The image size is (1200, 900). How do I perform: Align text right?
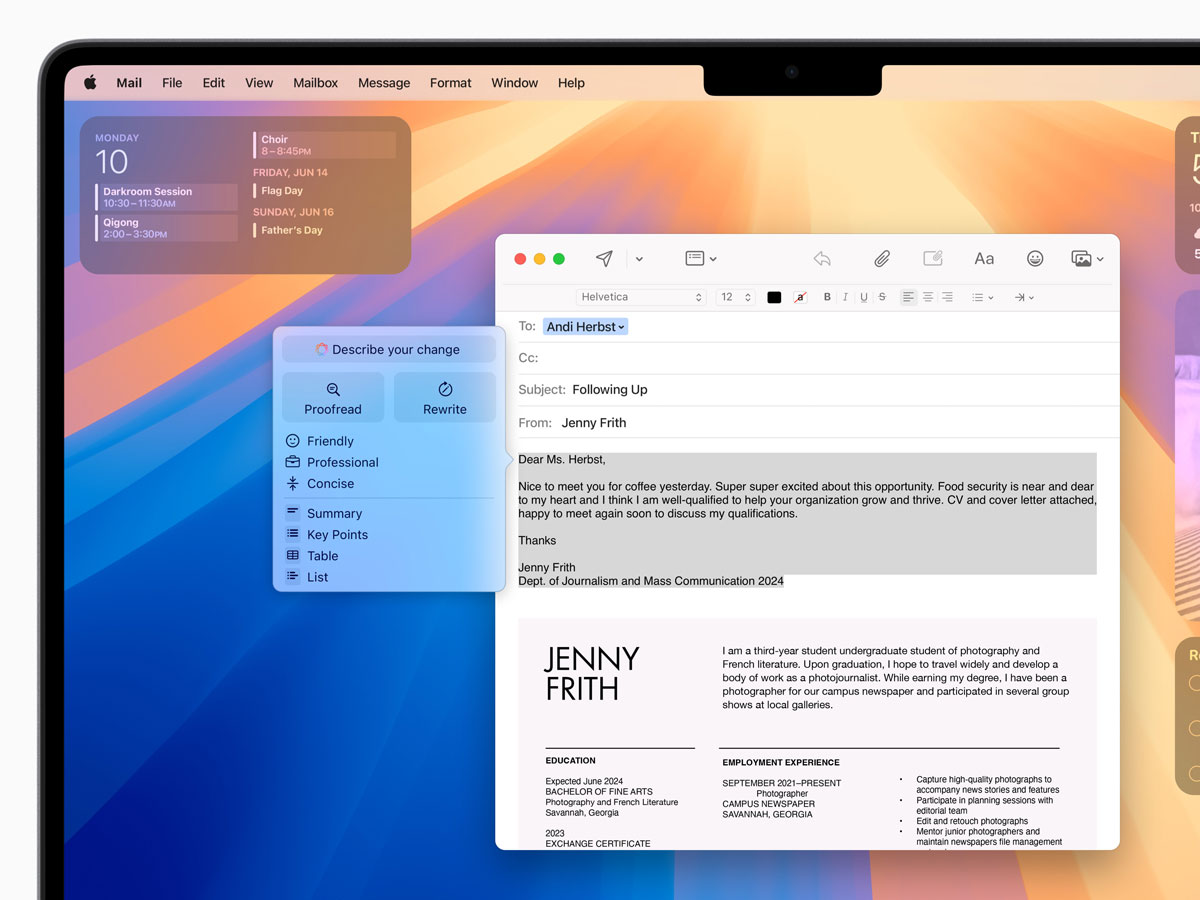[947, 297]
